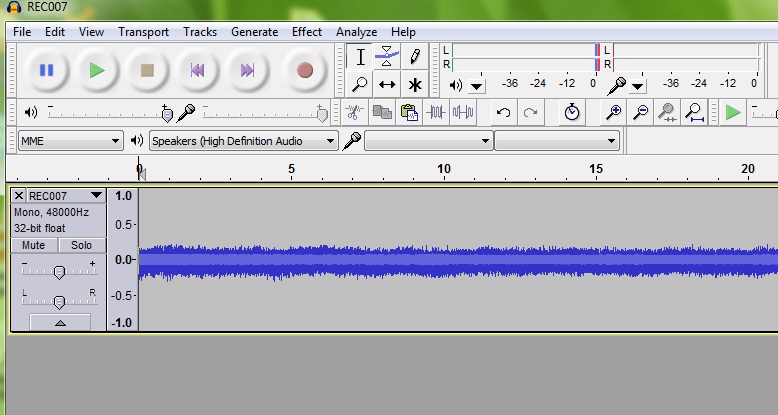The height and width of the screenshot is (415, 778).
Task: Open the MME audio host dropdown
Action: [x=70, y=141]
